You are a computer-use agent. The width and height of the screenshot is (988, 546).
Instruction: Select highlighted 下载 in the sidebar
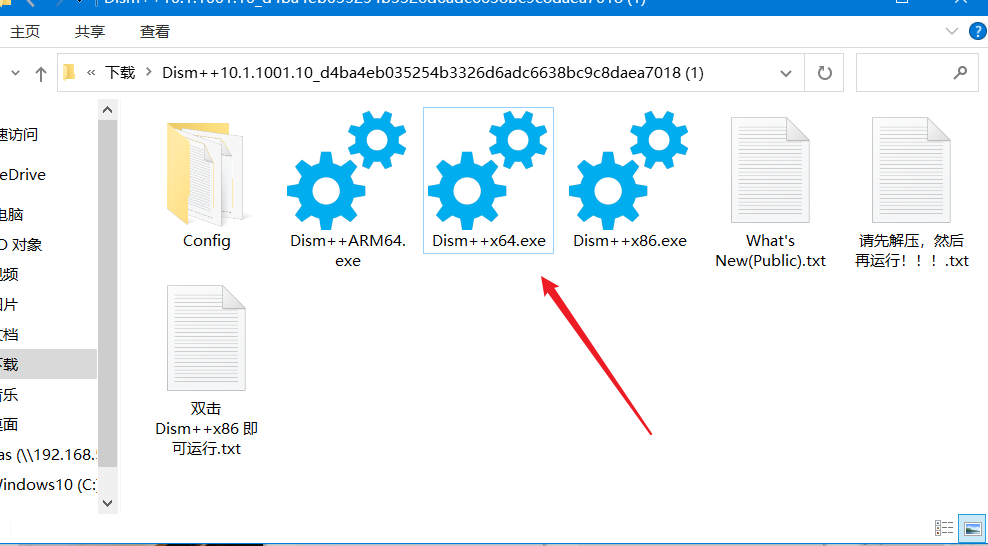pos(49,364)
